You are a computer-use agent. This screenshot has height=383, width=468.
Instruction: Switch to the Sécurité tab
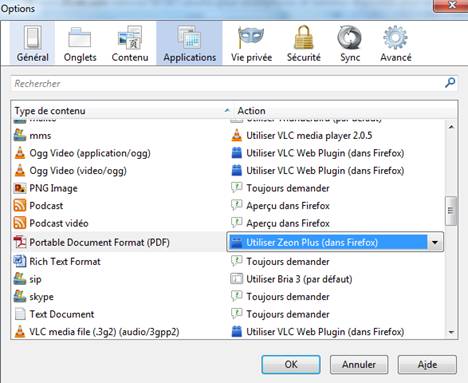coord(304,43)
